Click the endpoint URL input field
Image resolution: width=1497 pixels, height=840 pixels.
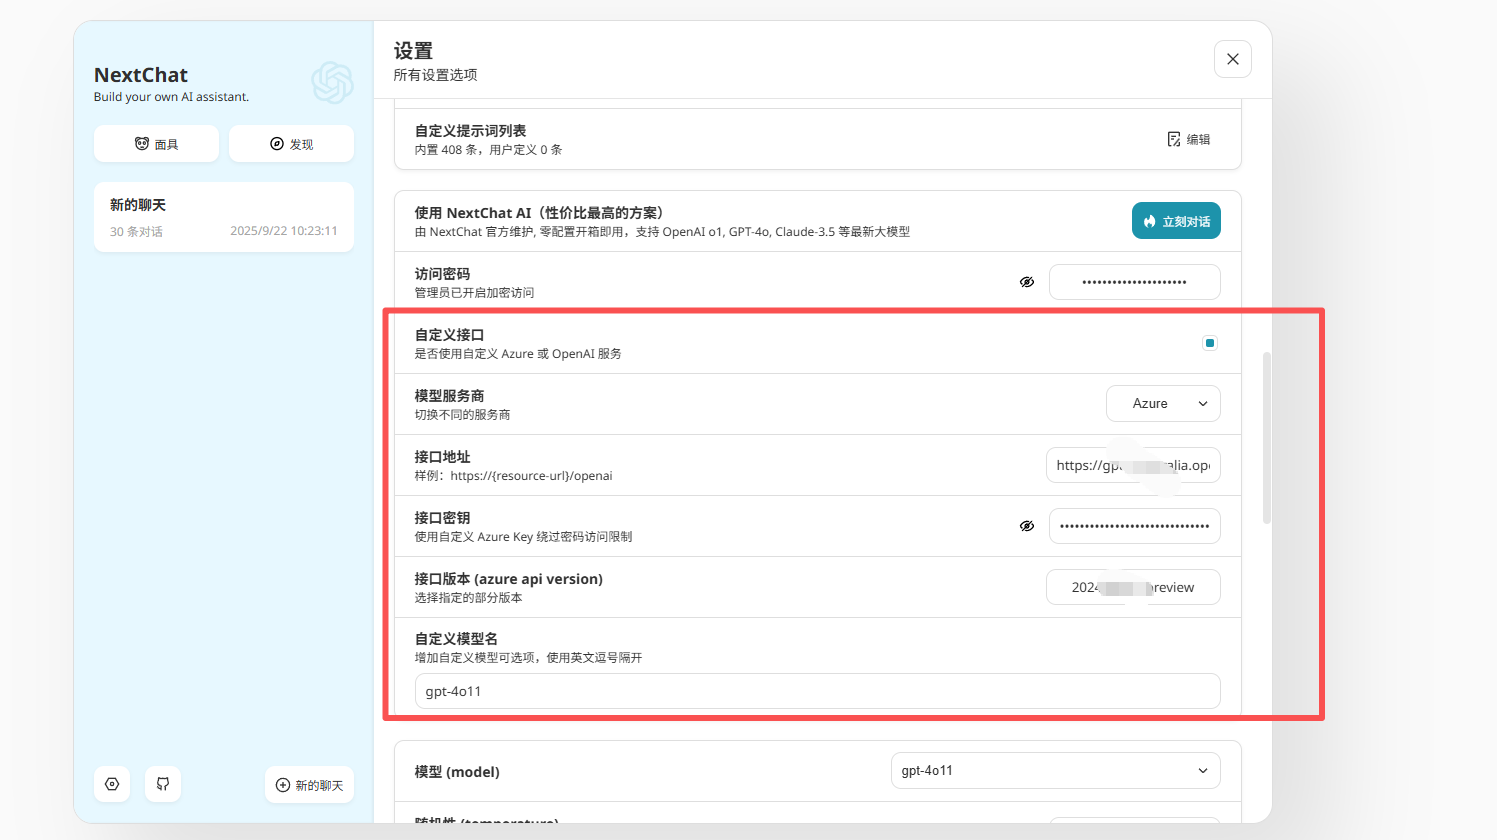tap(1133, 465)
